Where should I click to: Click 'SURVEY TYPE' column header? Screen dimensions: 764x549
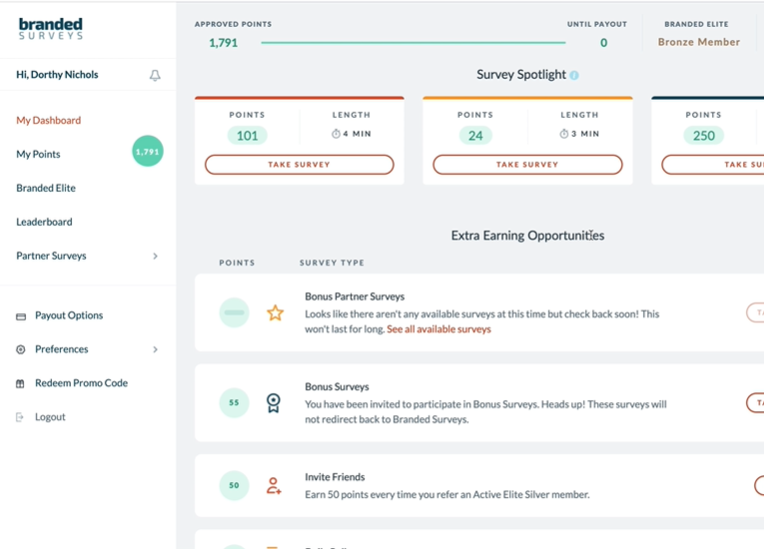(332, 263)
